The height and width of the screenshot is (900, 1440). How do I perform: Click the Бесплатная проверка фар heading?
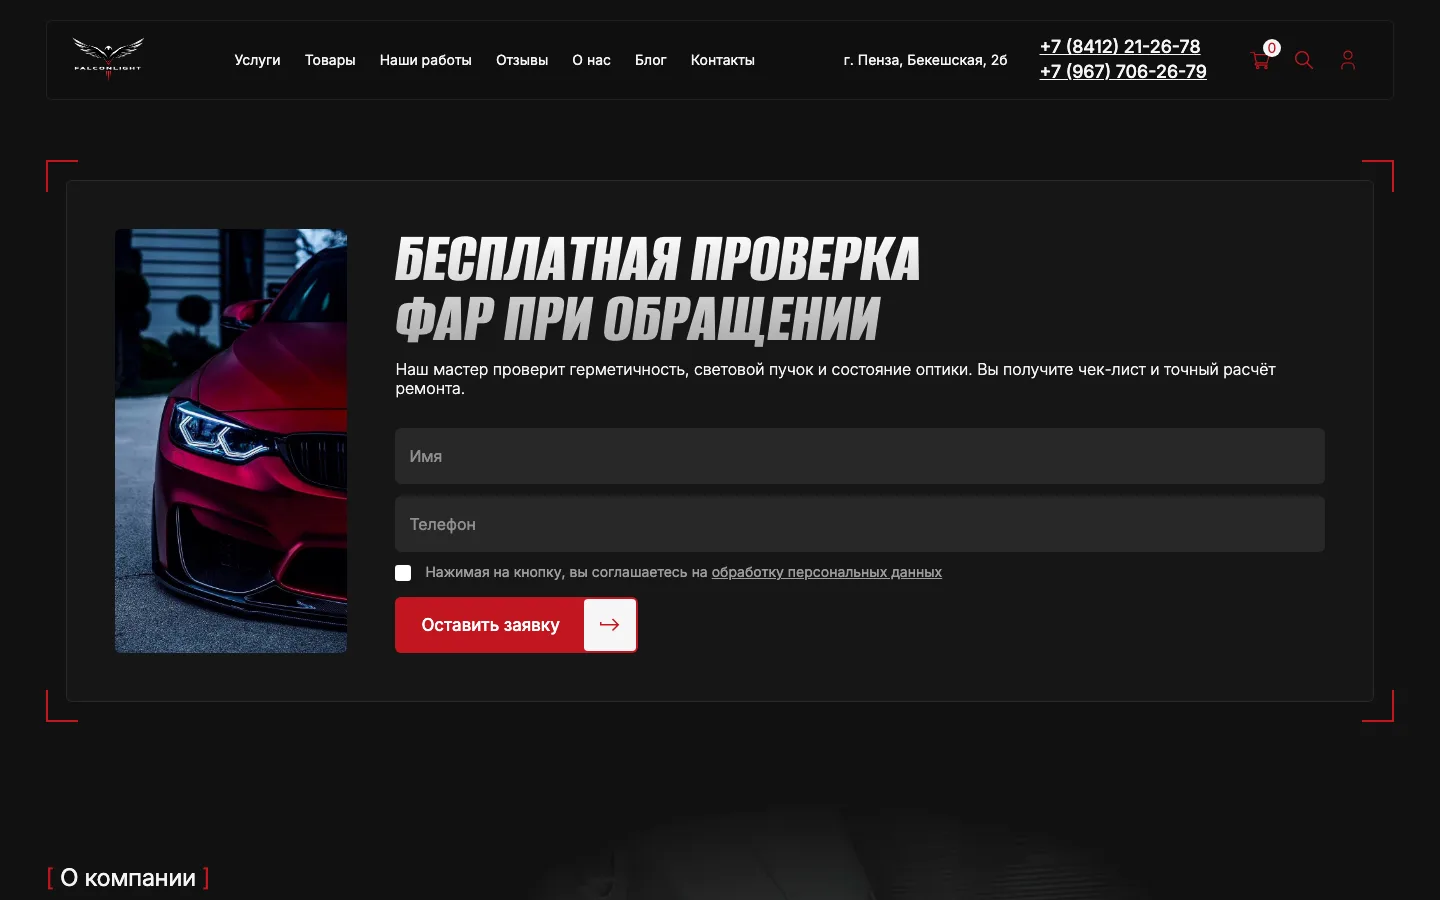(x=657, y=289)
